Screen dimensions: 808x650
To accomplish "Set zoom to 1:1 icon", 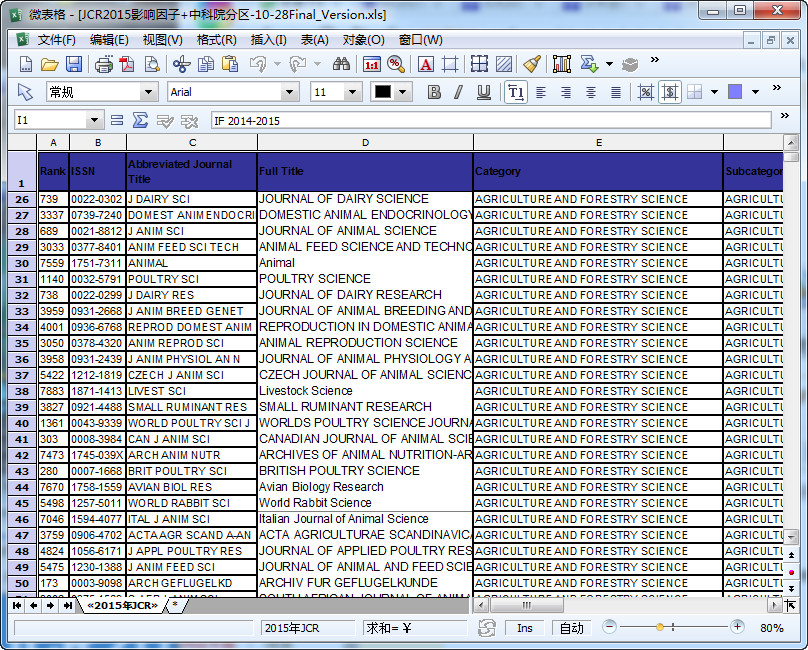I will pyautogui.click(x=372, y=64).
